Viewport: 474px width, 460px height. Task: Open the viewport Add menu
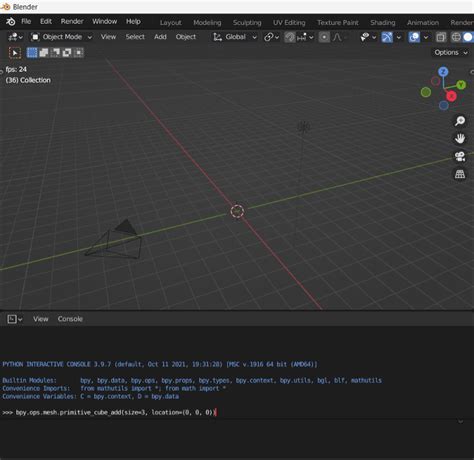coord(160,37)
